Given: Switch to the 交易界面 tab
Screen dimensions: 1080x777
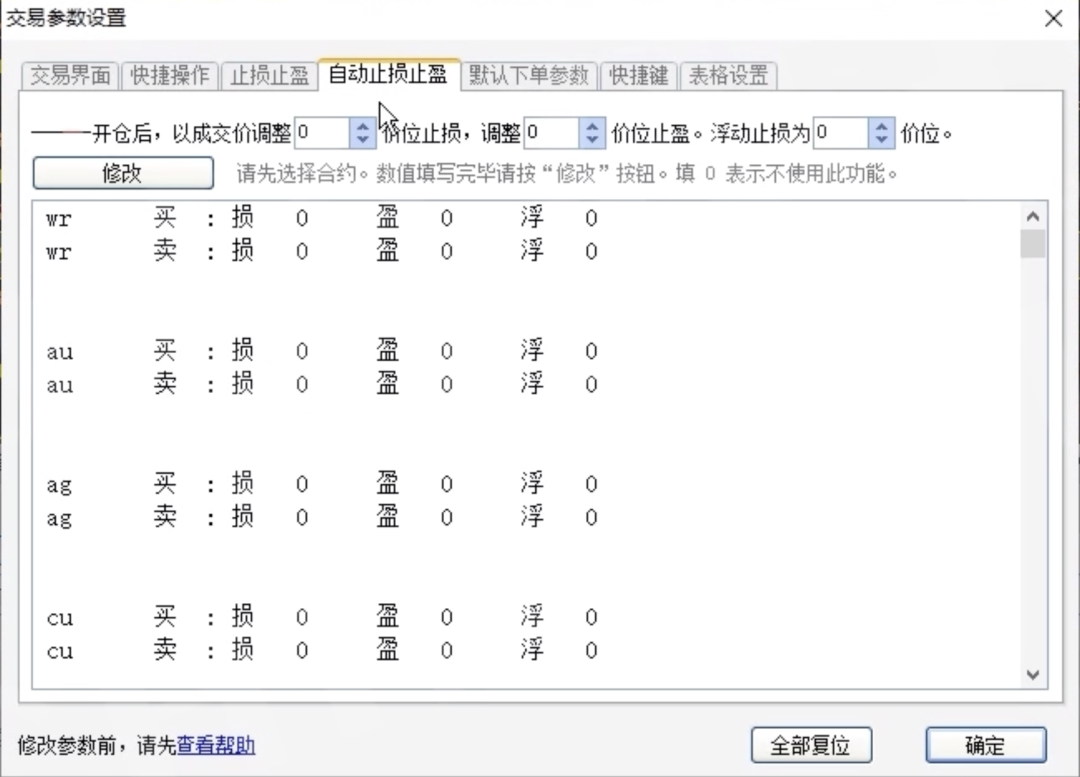Looking at the screenshot, I should (69, 75).
